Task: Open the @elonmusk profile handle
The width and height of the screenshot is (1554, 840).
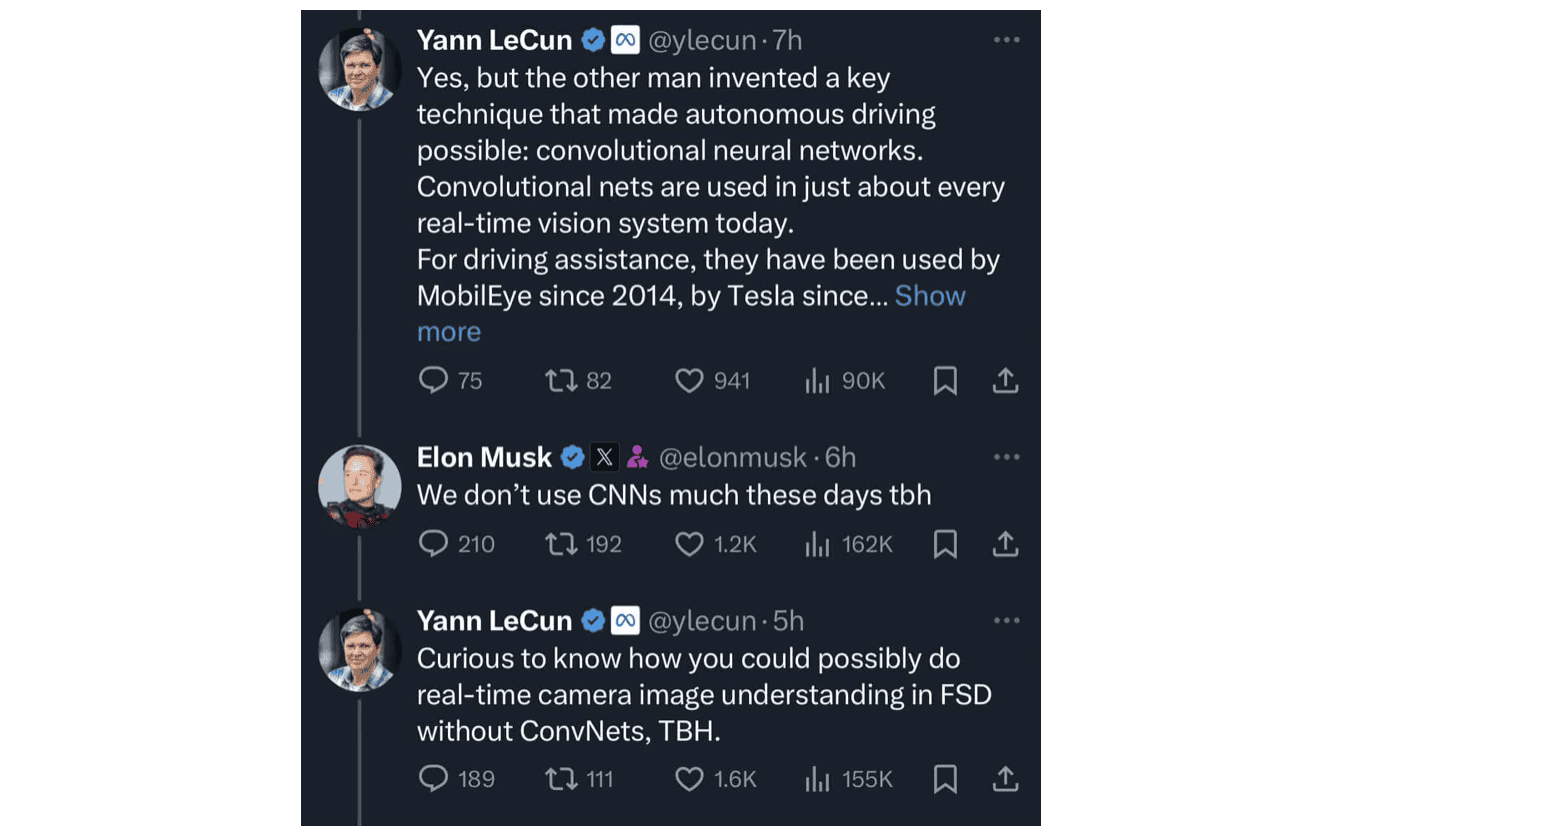Action: [x=732, y=457]
